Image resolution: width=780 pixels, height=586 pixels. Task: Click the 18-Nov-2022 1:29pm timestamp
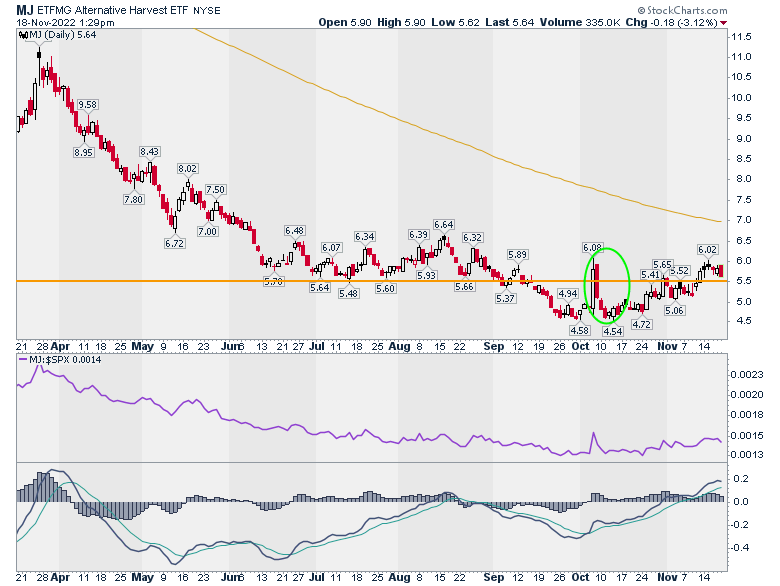click(65, 22)
